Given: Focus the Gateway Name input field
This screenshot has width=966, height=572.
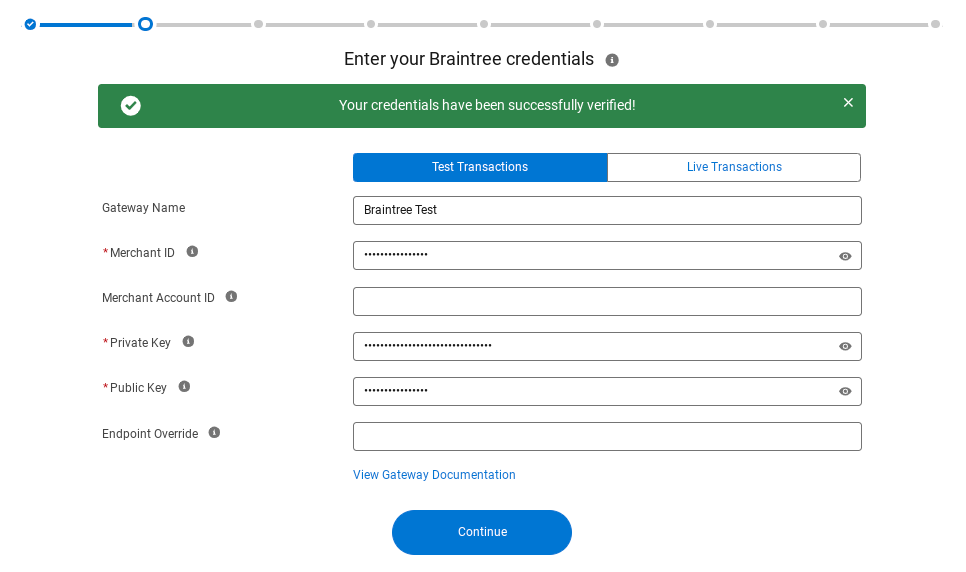Looking at the screenshot, I should [607, 210].
